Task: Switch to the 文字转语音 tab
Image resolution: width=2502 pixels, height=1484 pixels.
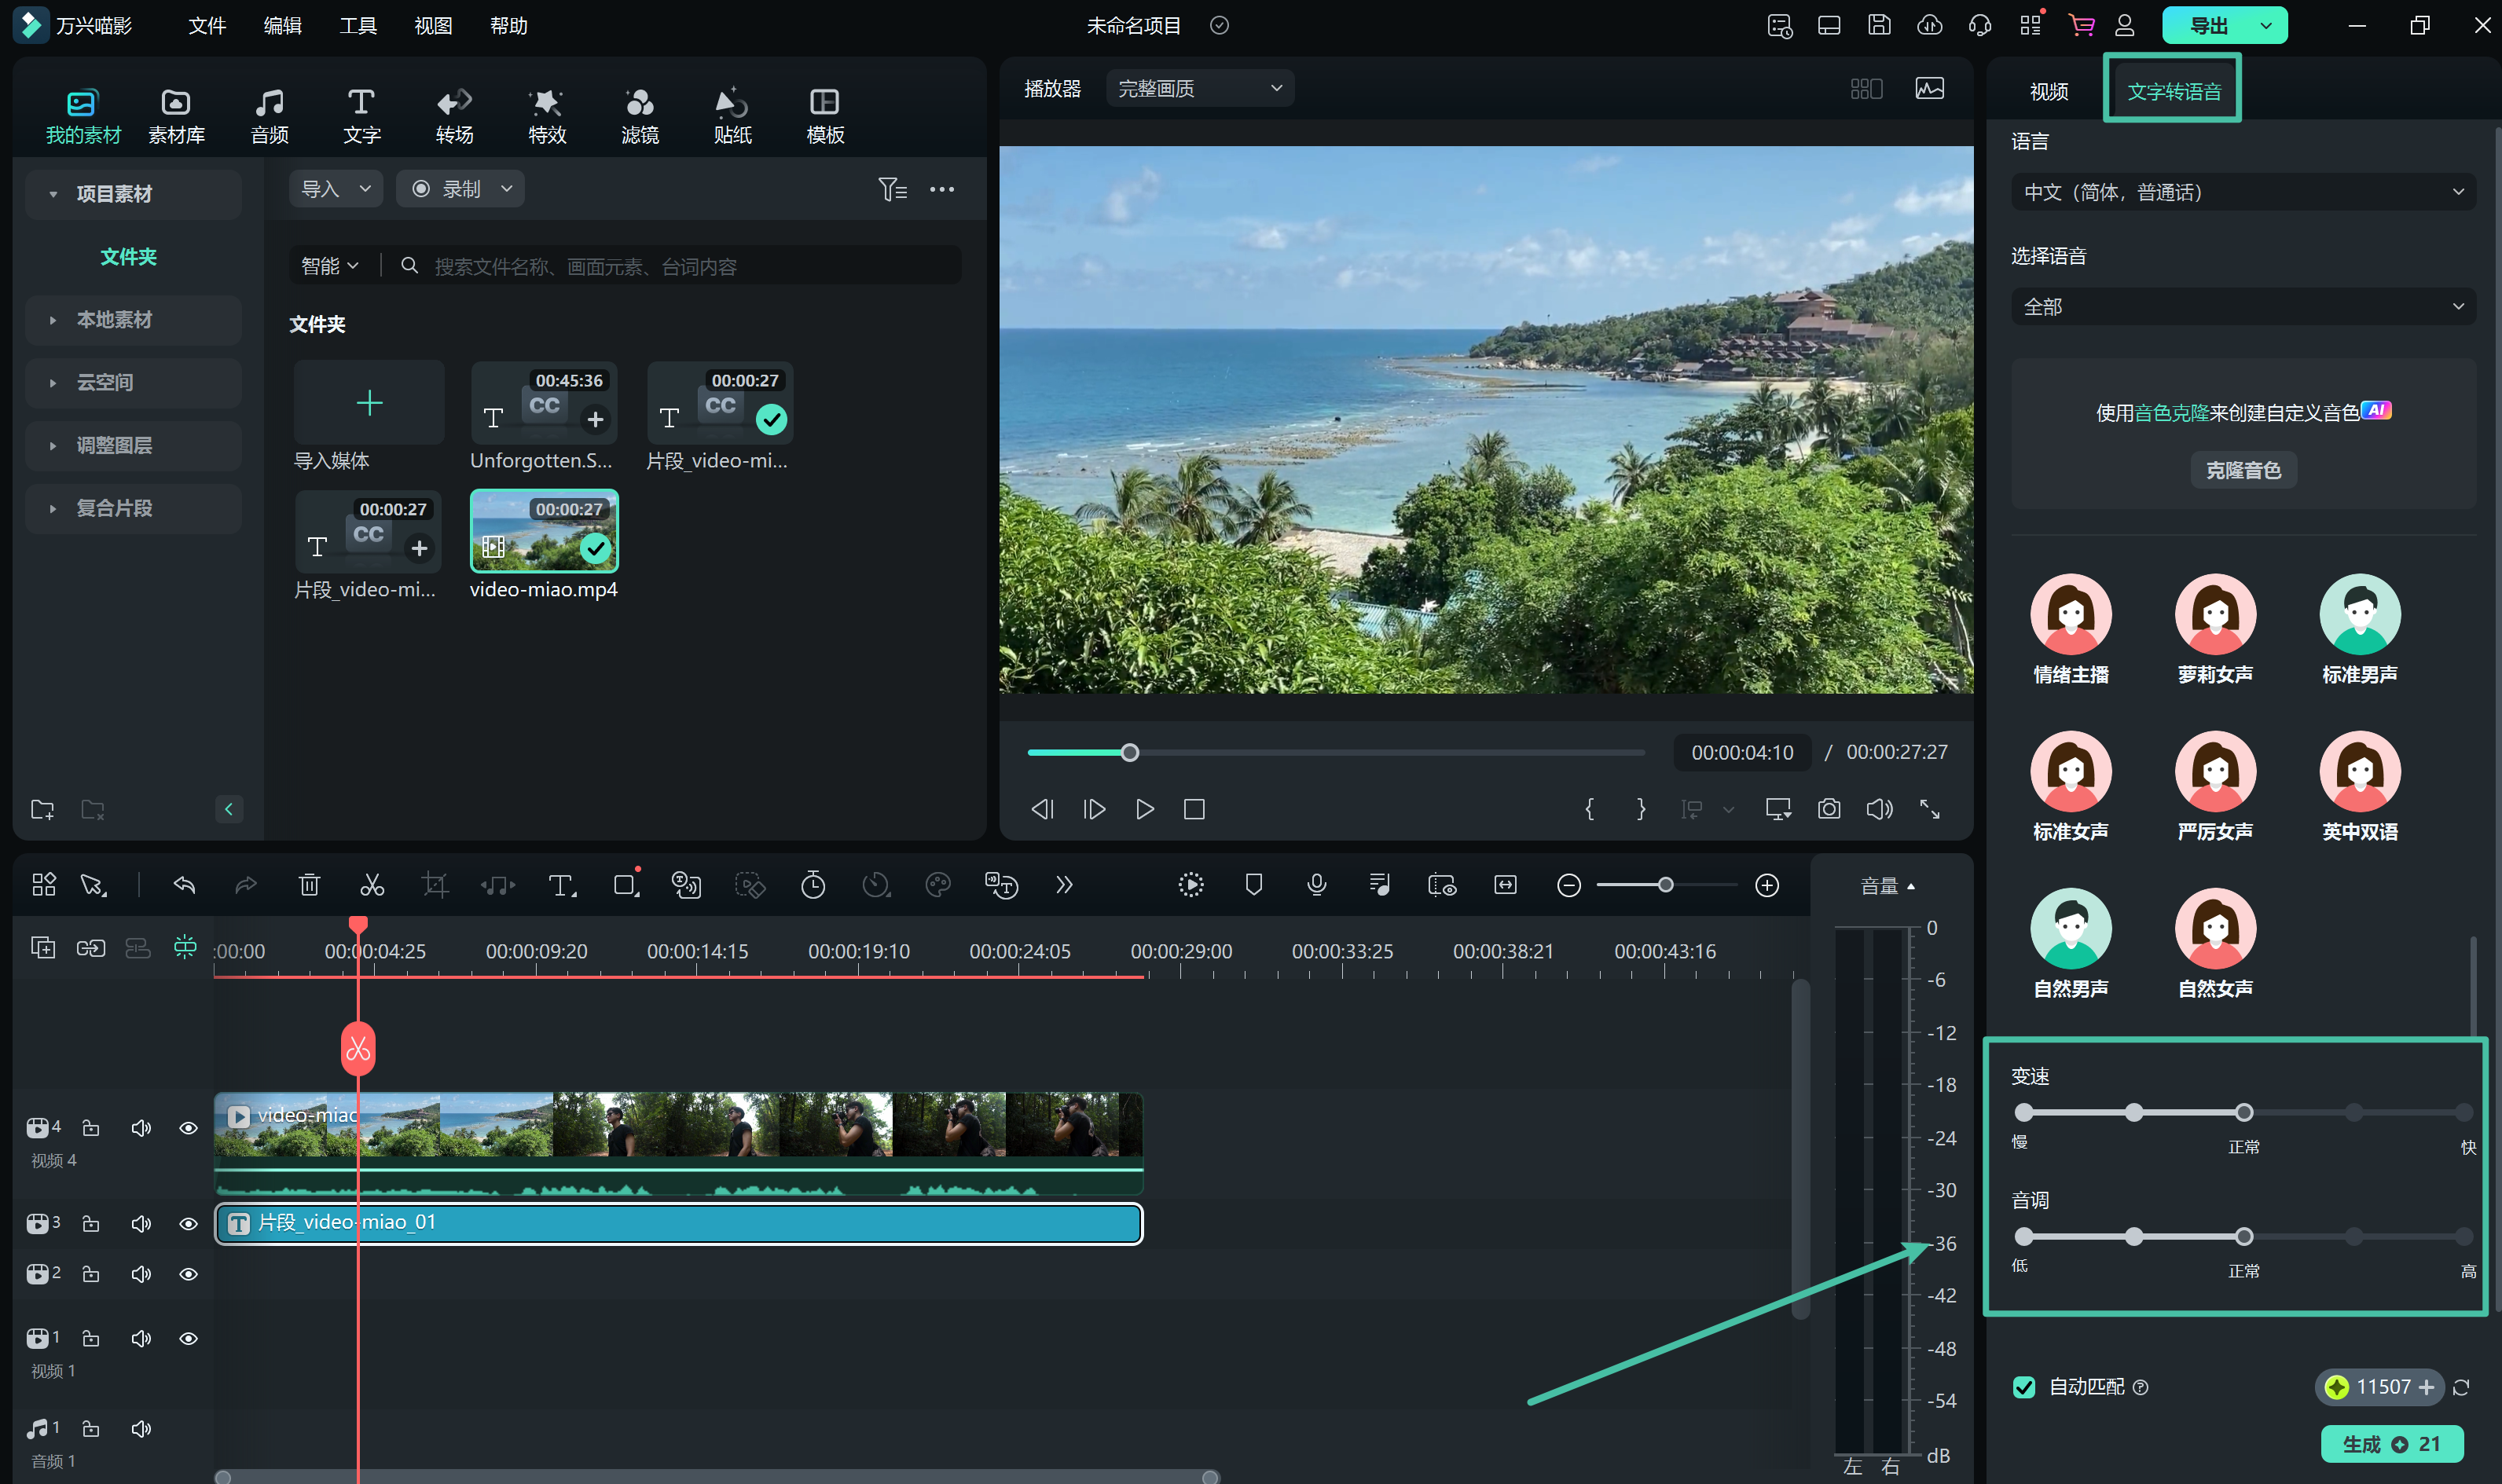Action: click(2174, 92)
